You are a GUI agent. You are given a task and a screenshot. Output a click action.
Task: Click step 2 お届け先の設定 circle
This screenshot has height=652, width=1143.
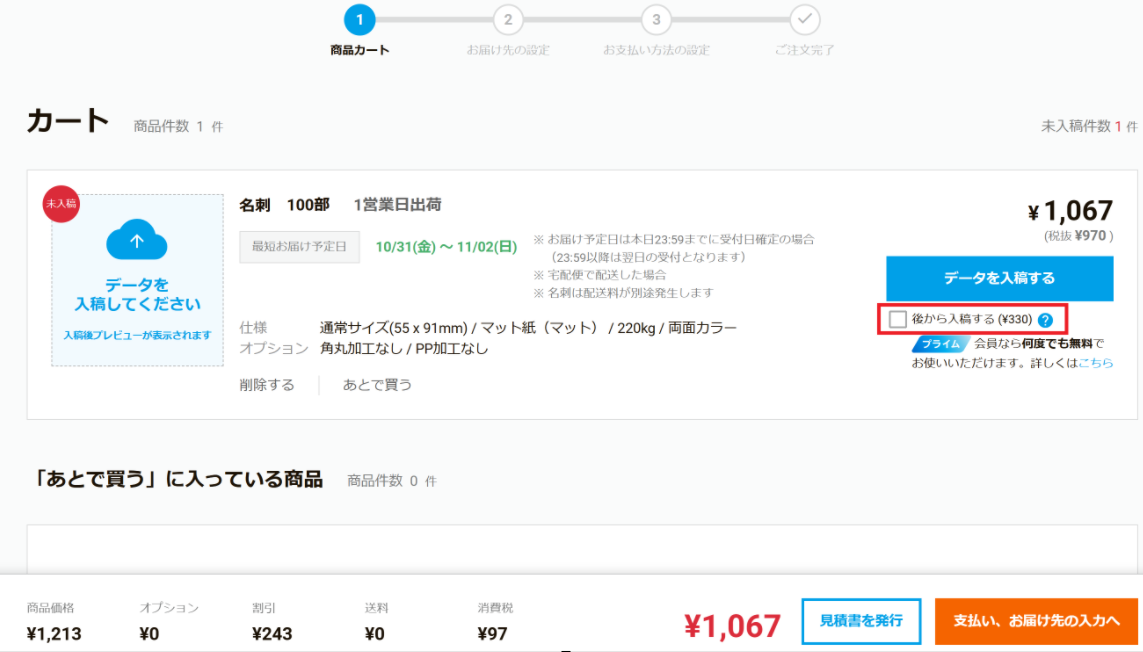coord(508,19)
